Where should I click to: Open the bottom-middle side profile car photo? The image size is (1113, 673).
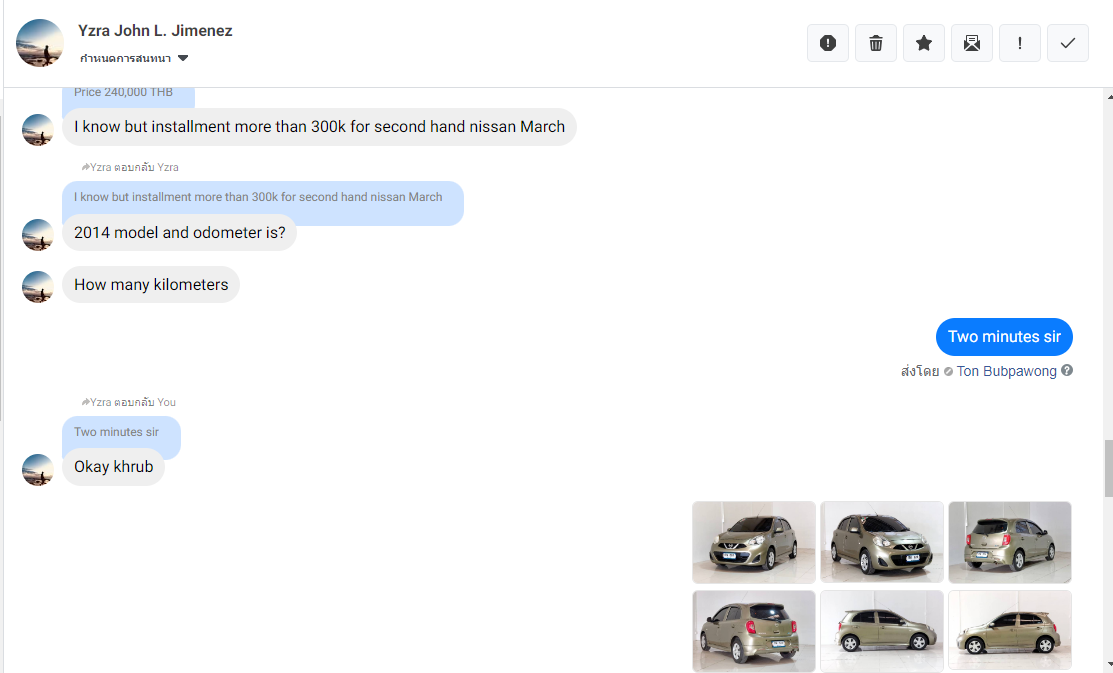pyautogui.click(x=882, y=630)
